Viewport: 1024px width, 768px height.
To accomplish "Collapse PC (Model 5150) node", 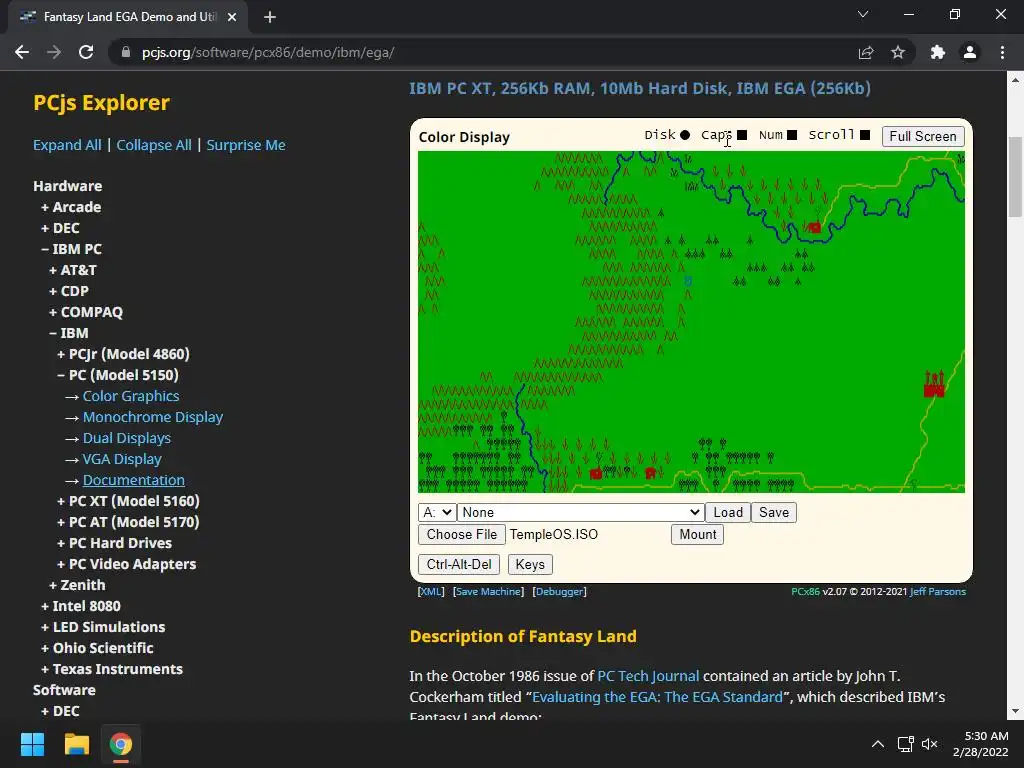I will pos(118,375).
